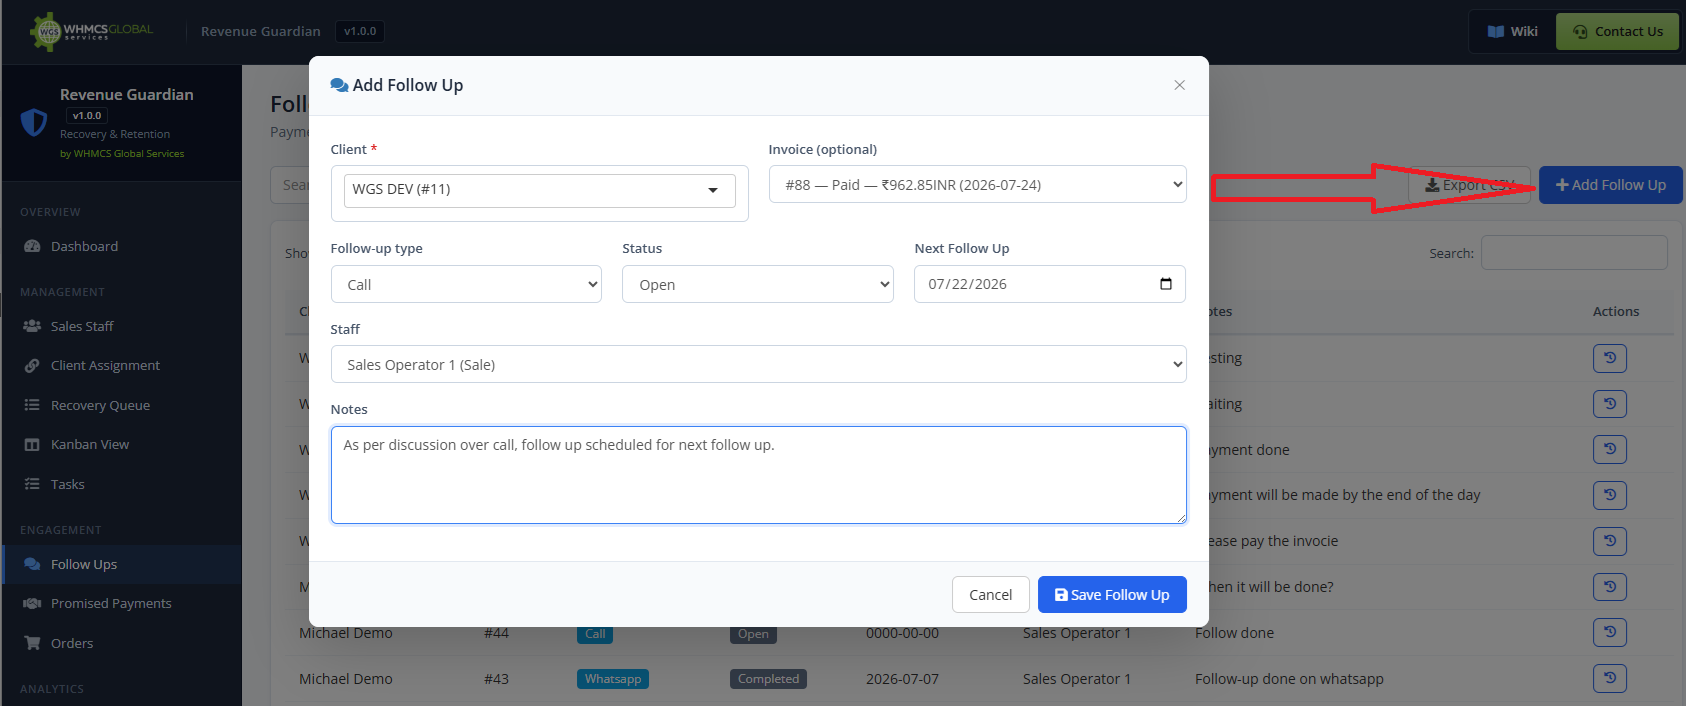Click history icon for 'aiting' row

(x=1610, y=404)
